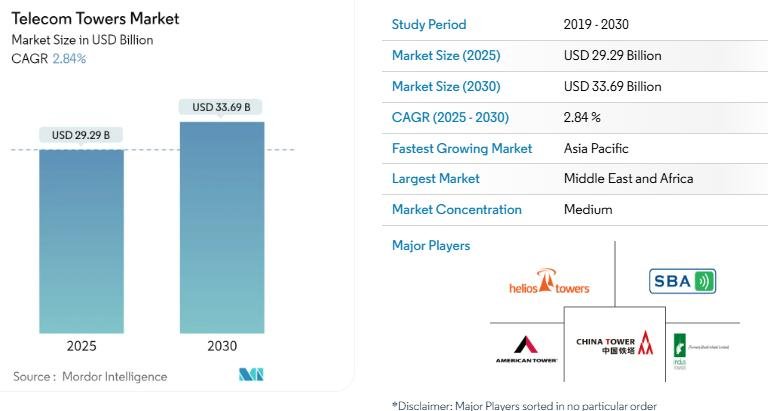Click the China Tower logo
Image resolution: width=768 pixels, height=411 pixels.
click(614, 345)
